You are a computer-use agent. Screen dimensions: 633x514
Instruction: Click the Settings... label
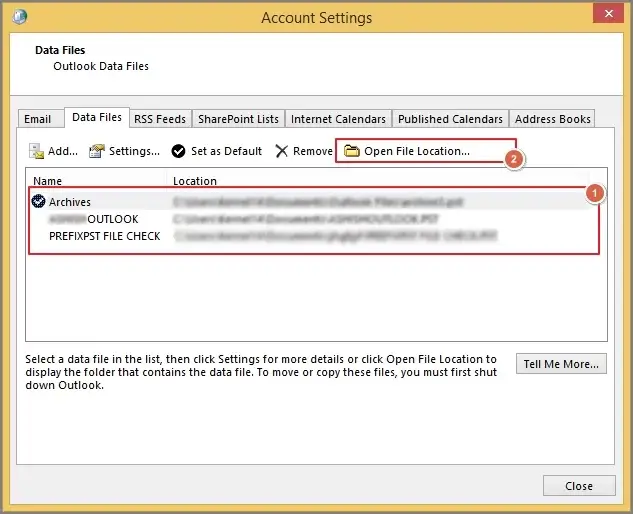click(x=134, y=151)
